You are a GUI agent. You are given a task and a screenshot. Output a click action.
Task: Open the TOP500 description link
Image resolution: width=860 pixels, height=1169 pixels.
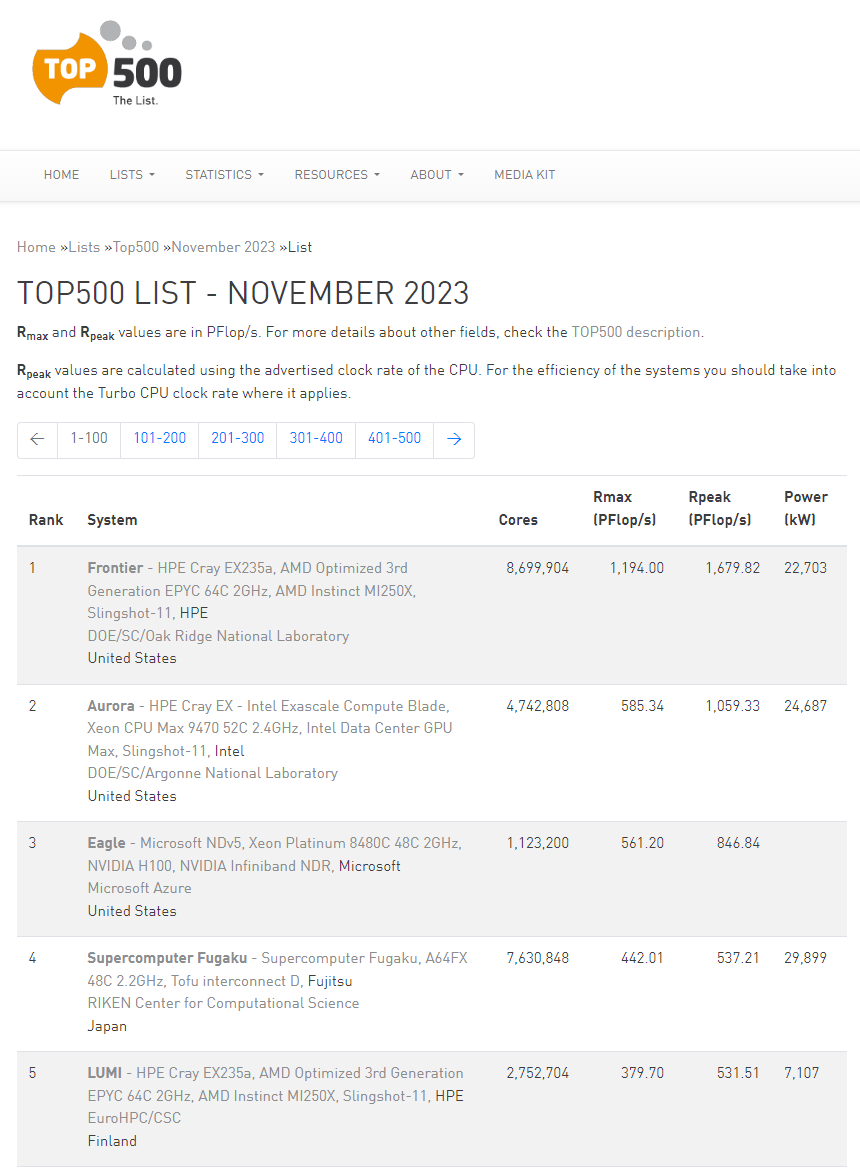pyautogui.click(x=636, y=332)
